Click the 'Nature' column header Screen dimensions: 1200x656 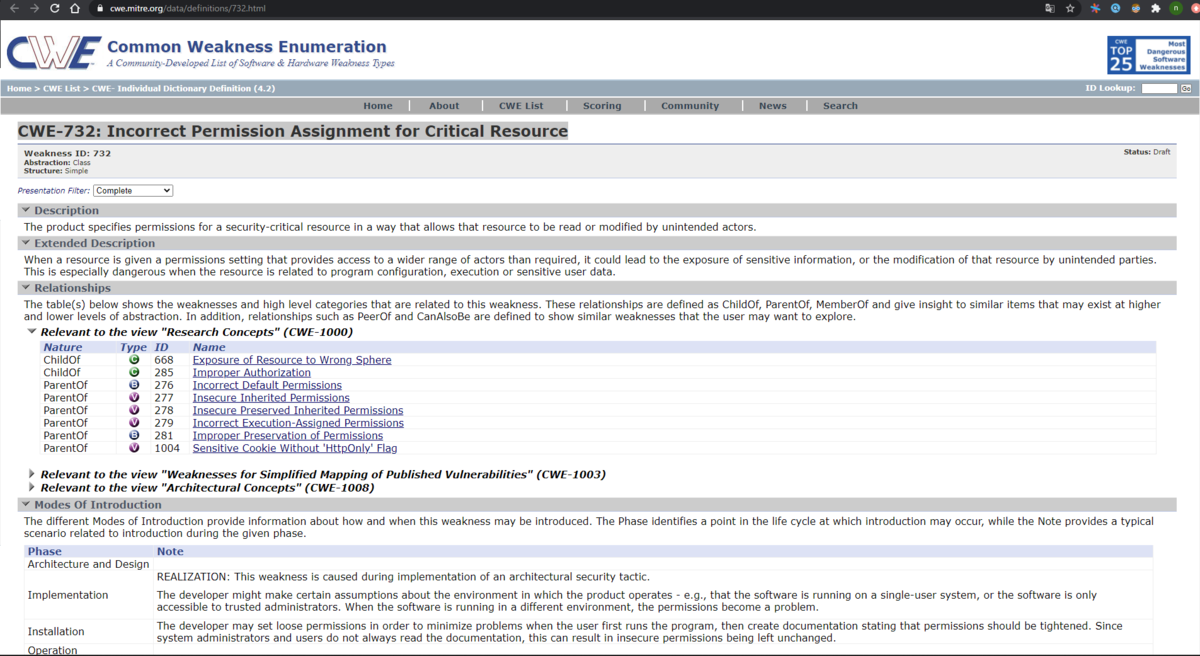(x=63, y=347)
